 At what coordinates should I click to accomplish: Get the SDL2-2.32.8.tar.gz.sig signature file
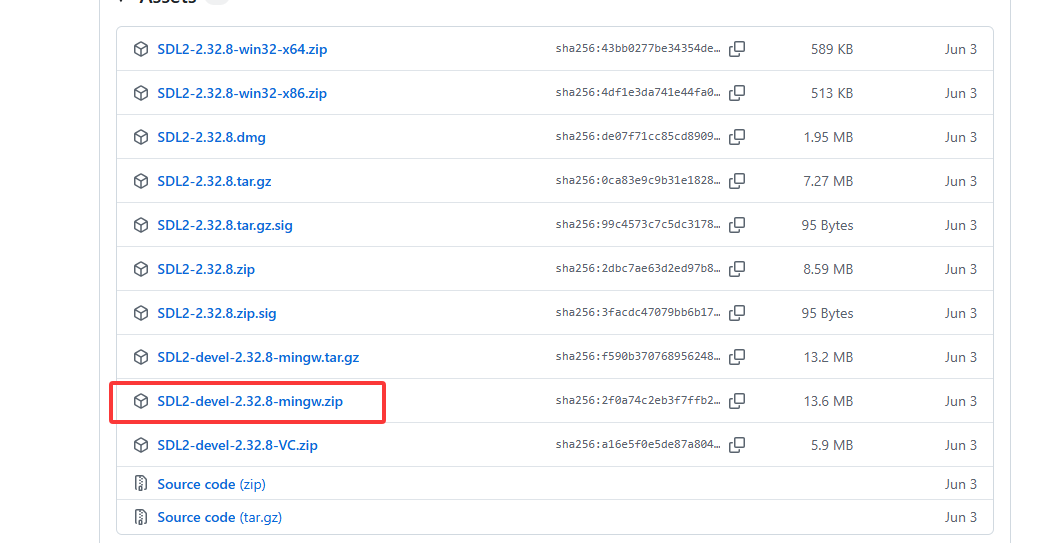coord(225,225)
